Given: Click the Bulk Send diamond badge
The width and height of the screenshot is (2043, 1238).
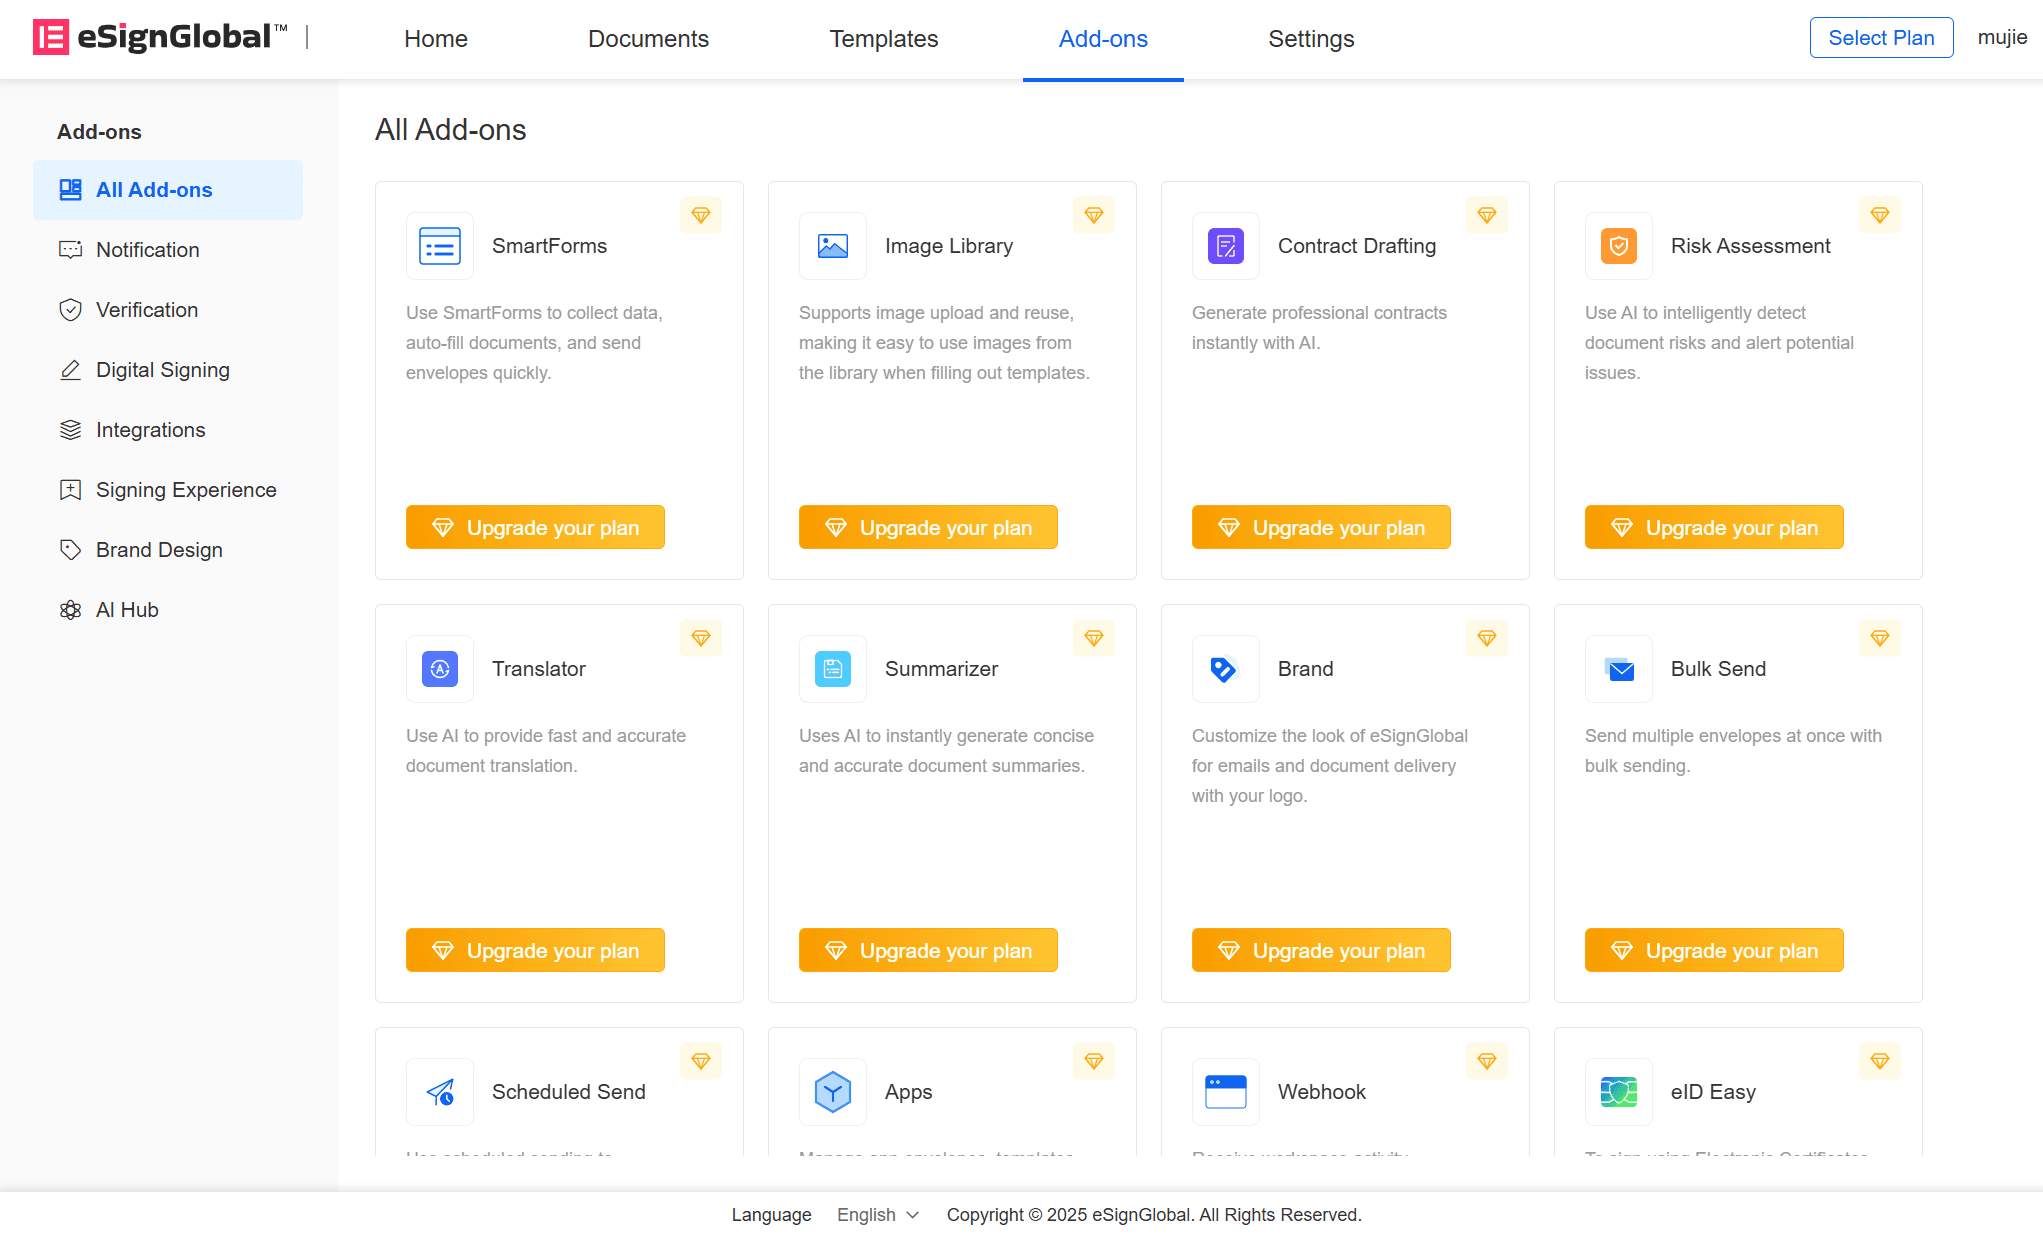Looking at the screenshot, I should (1880, 638).
